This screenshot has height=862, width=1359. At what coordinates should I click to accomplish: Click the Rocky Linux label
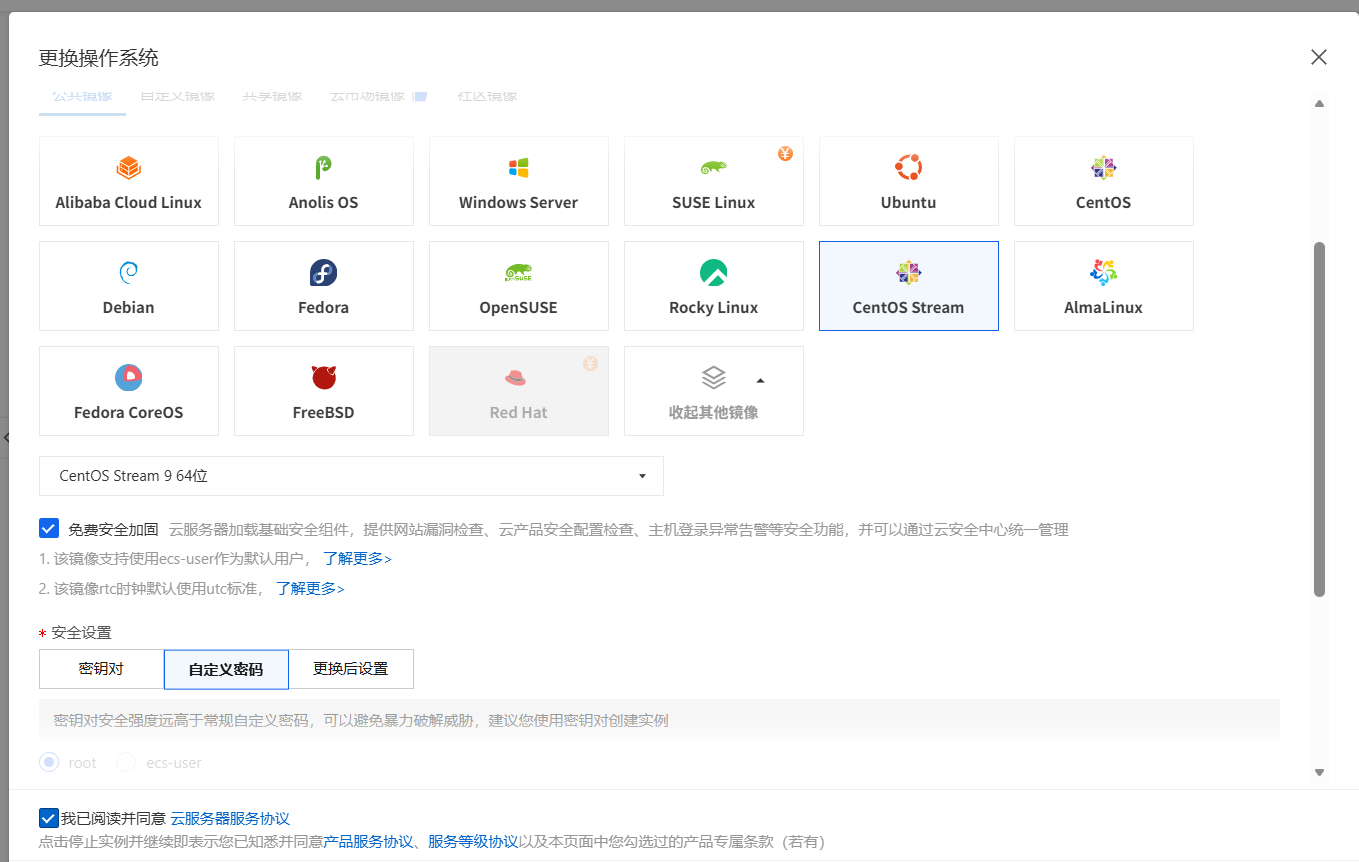point(713,307)
